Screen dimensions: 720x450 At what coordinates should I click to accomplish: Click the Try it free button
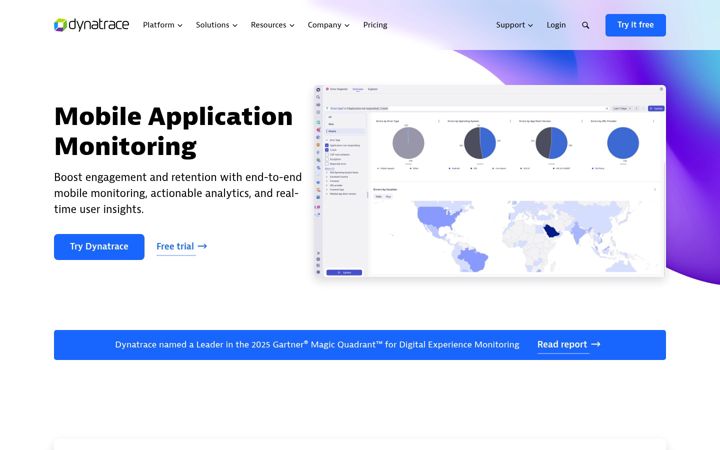636,25
